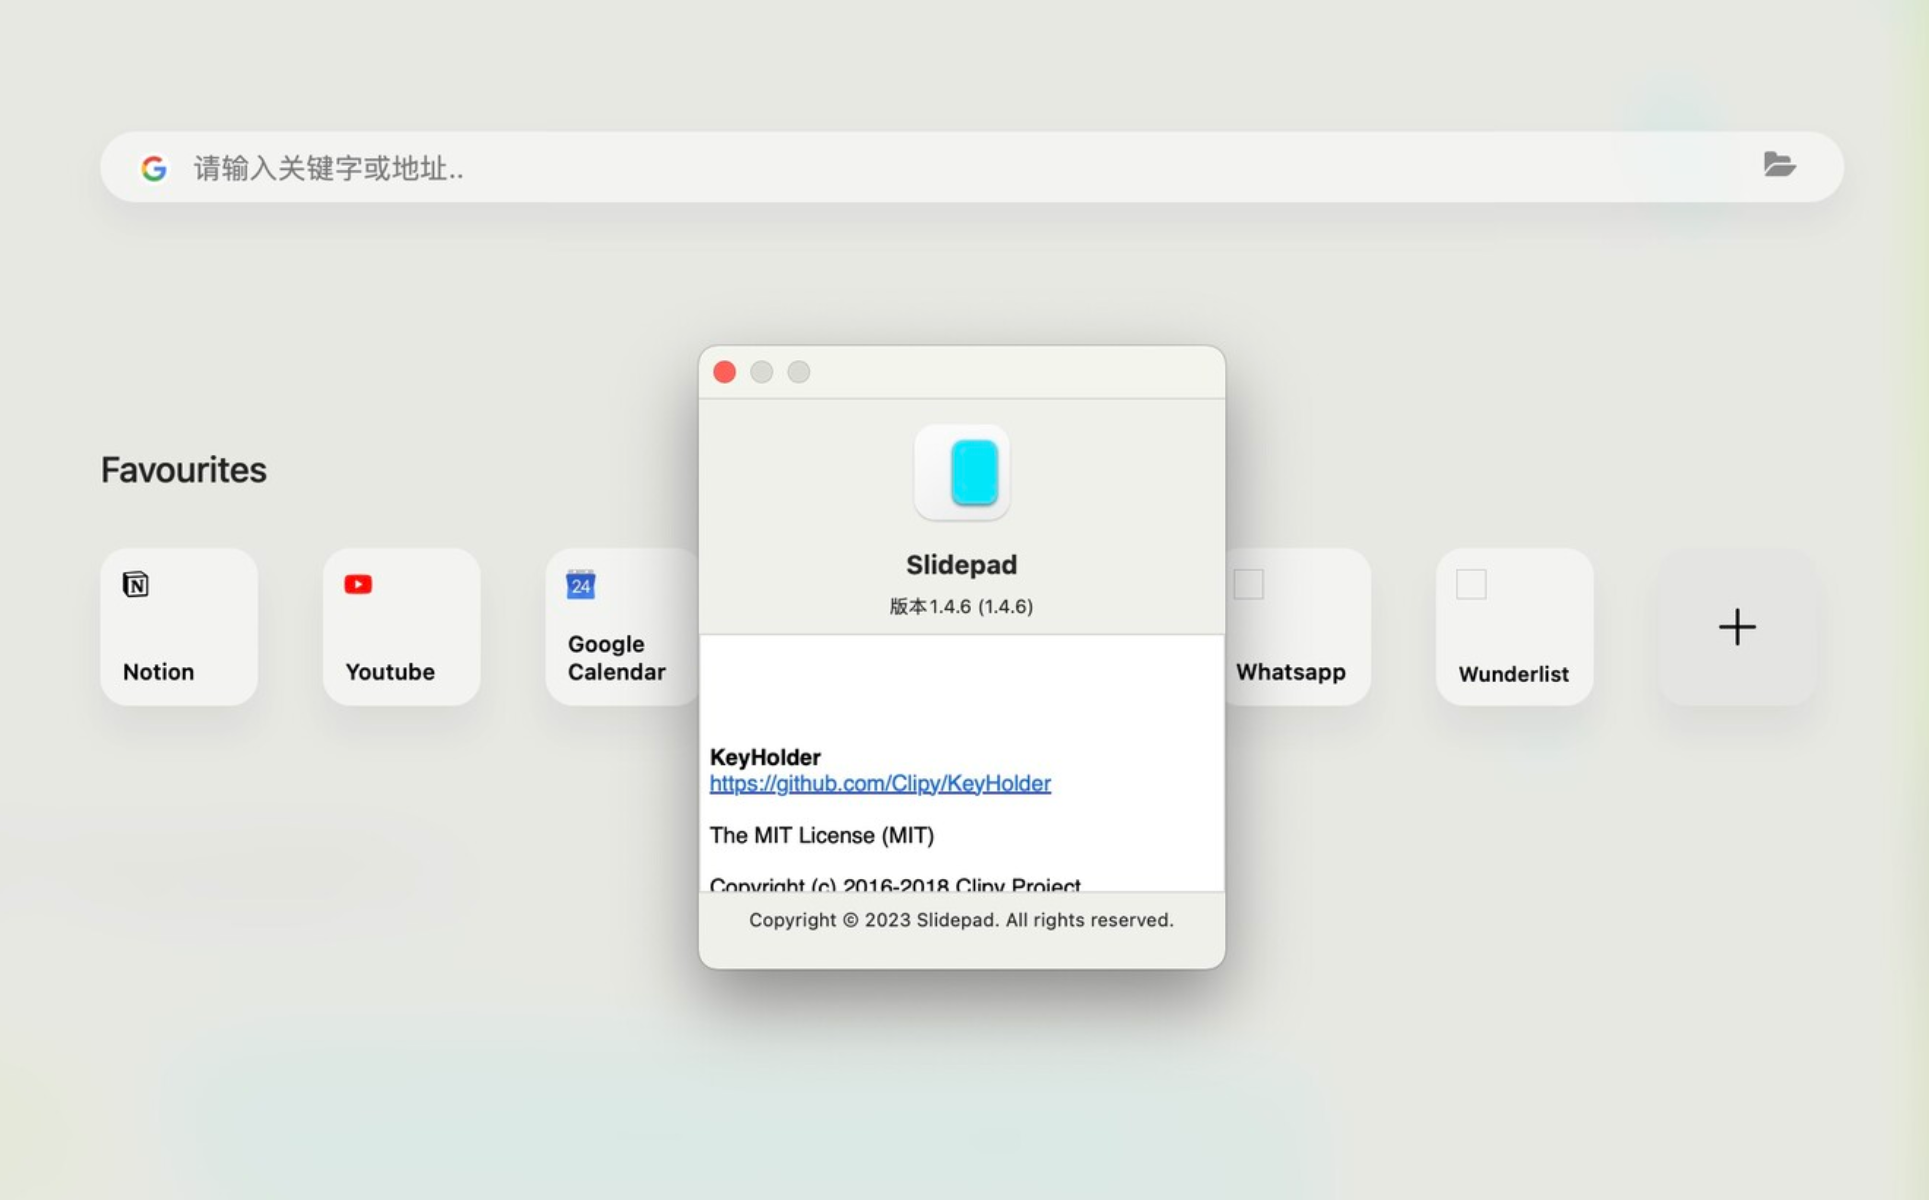
Task: Click the Notion logo icon
Action: [x=136, y=584]
